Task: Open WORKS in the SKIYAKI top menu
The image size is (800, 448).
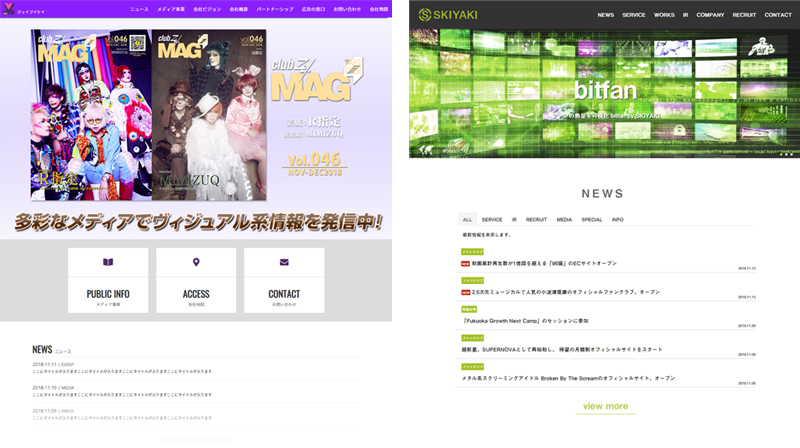Action: (664, 15)
